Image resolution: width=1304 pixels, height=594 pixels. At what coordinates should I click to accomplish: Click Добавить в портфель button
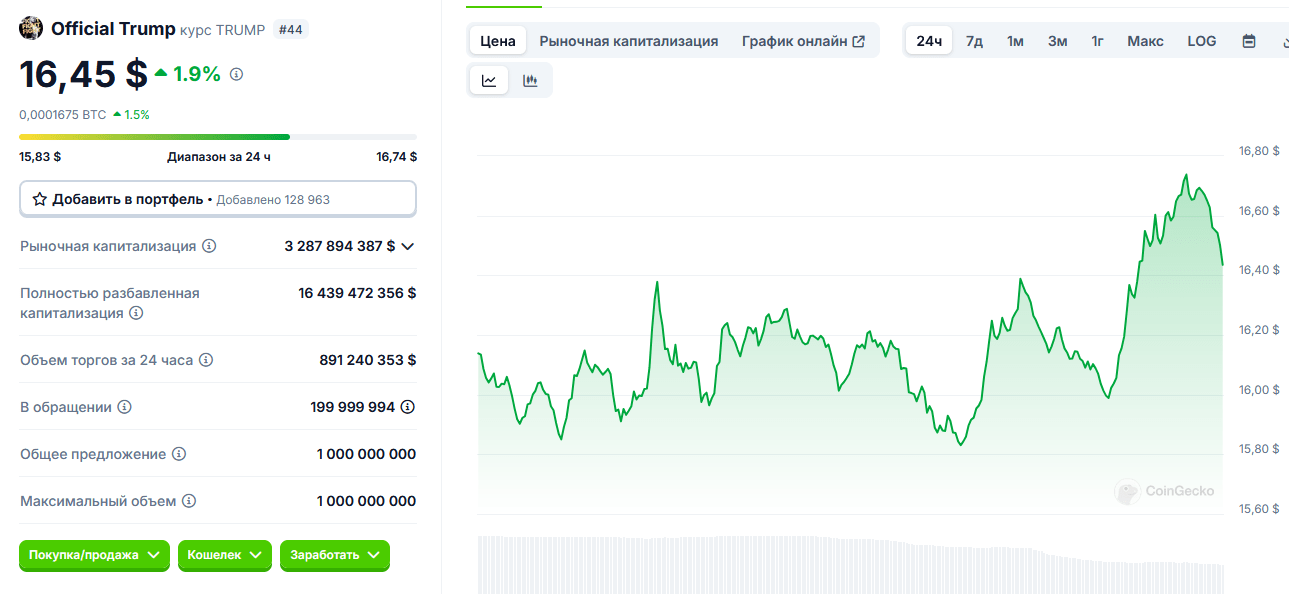218,199
